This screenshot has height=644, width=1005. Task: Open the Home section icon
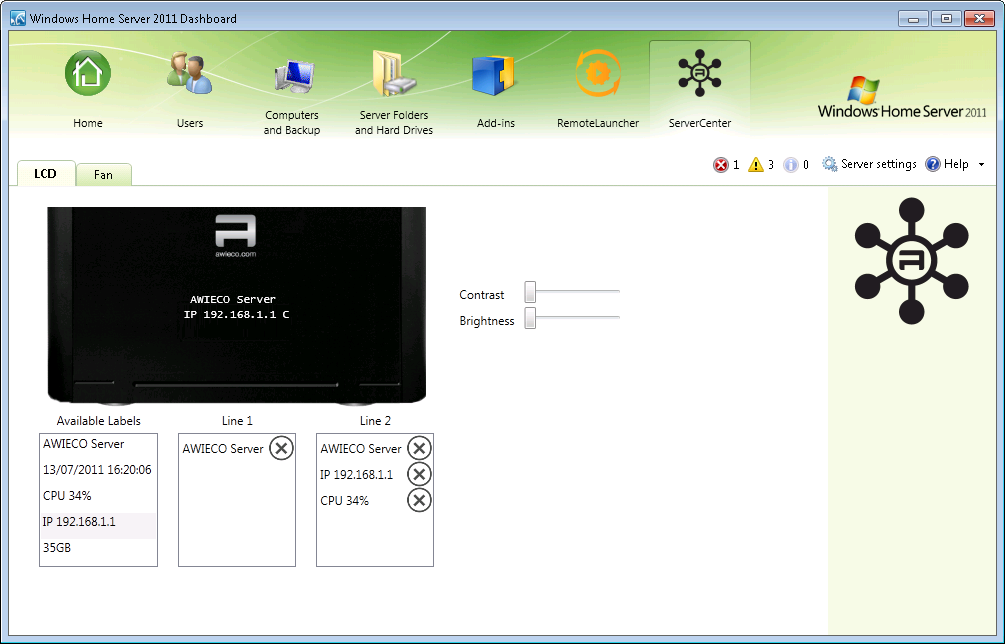tap(88, 73)
